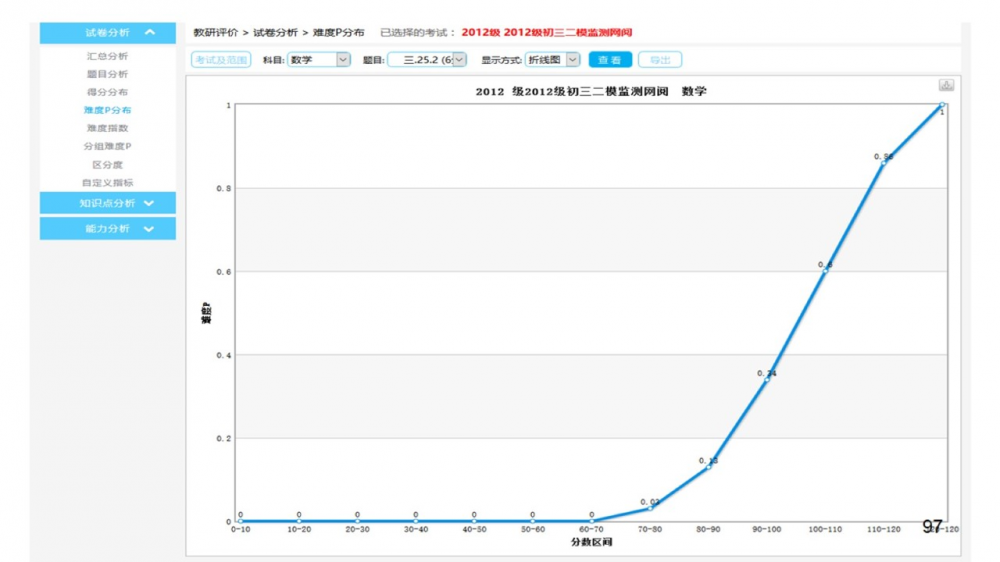Open 得分分布 in the sidebar

tap(107, 92)
